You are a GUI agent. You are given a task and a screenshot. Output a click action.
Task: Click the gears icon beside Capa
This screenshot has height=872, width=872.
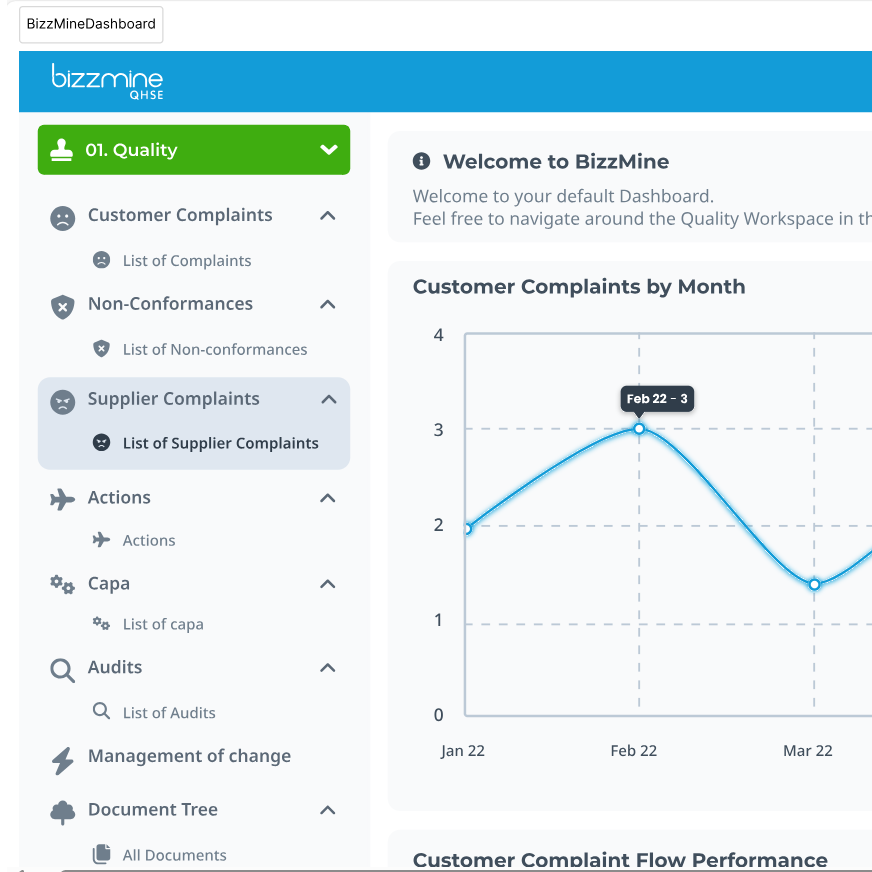(x=62, y=585)
